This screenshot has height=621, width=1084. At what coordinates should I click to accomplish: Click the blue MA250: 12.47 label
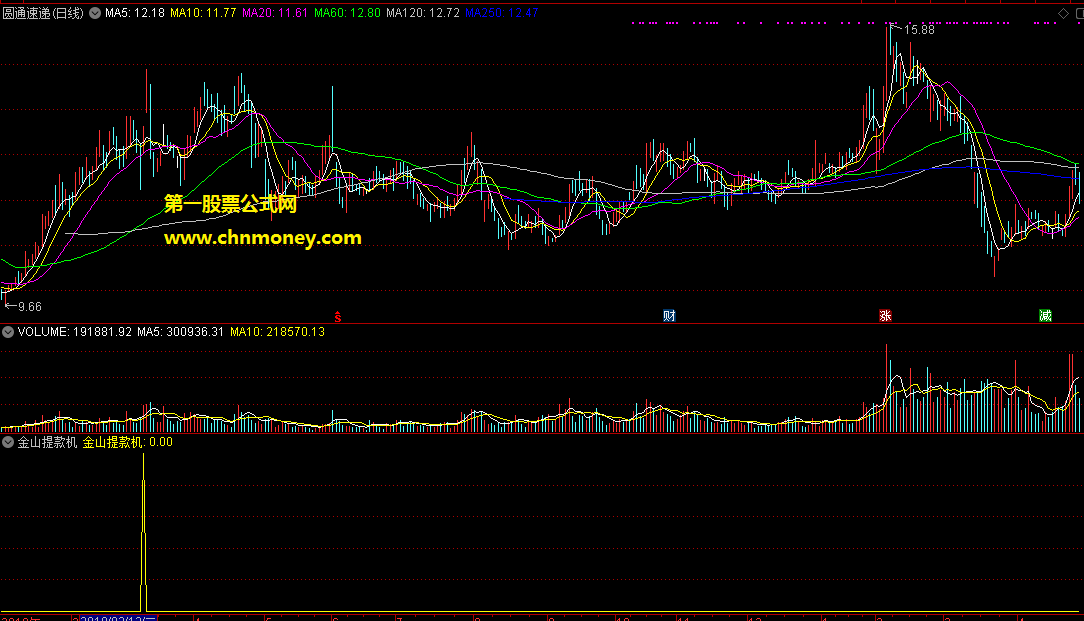click(502, 13)
